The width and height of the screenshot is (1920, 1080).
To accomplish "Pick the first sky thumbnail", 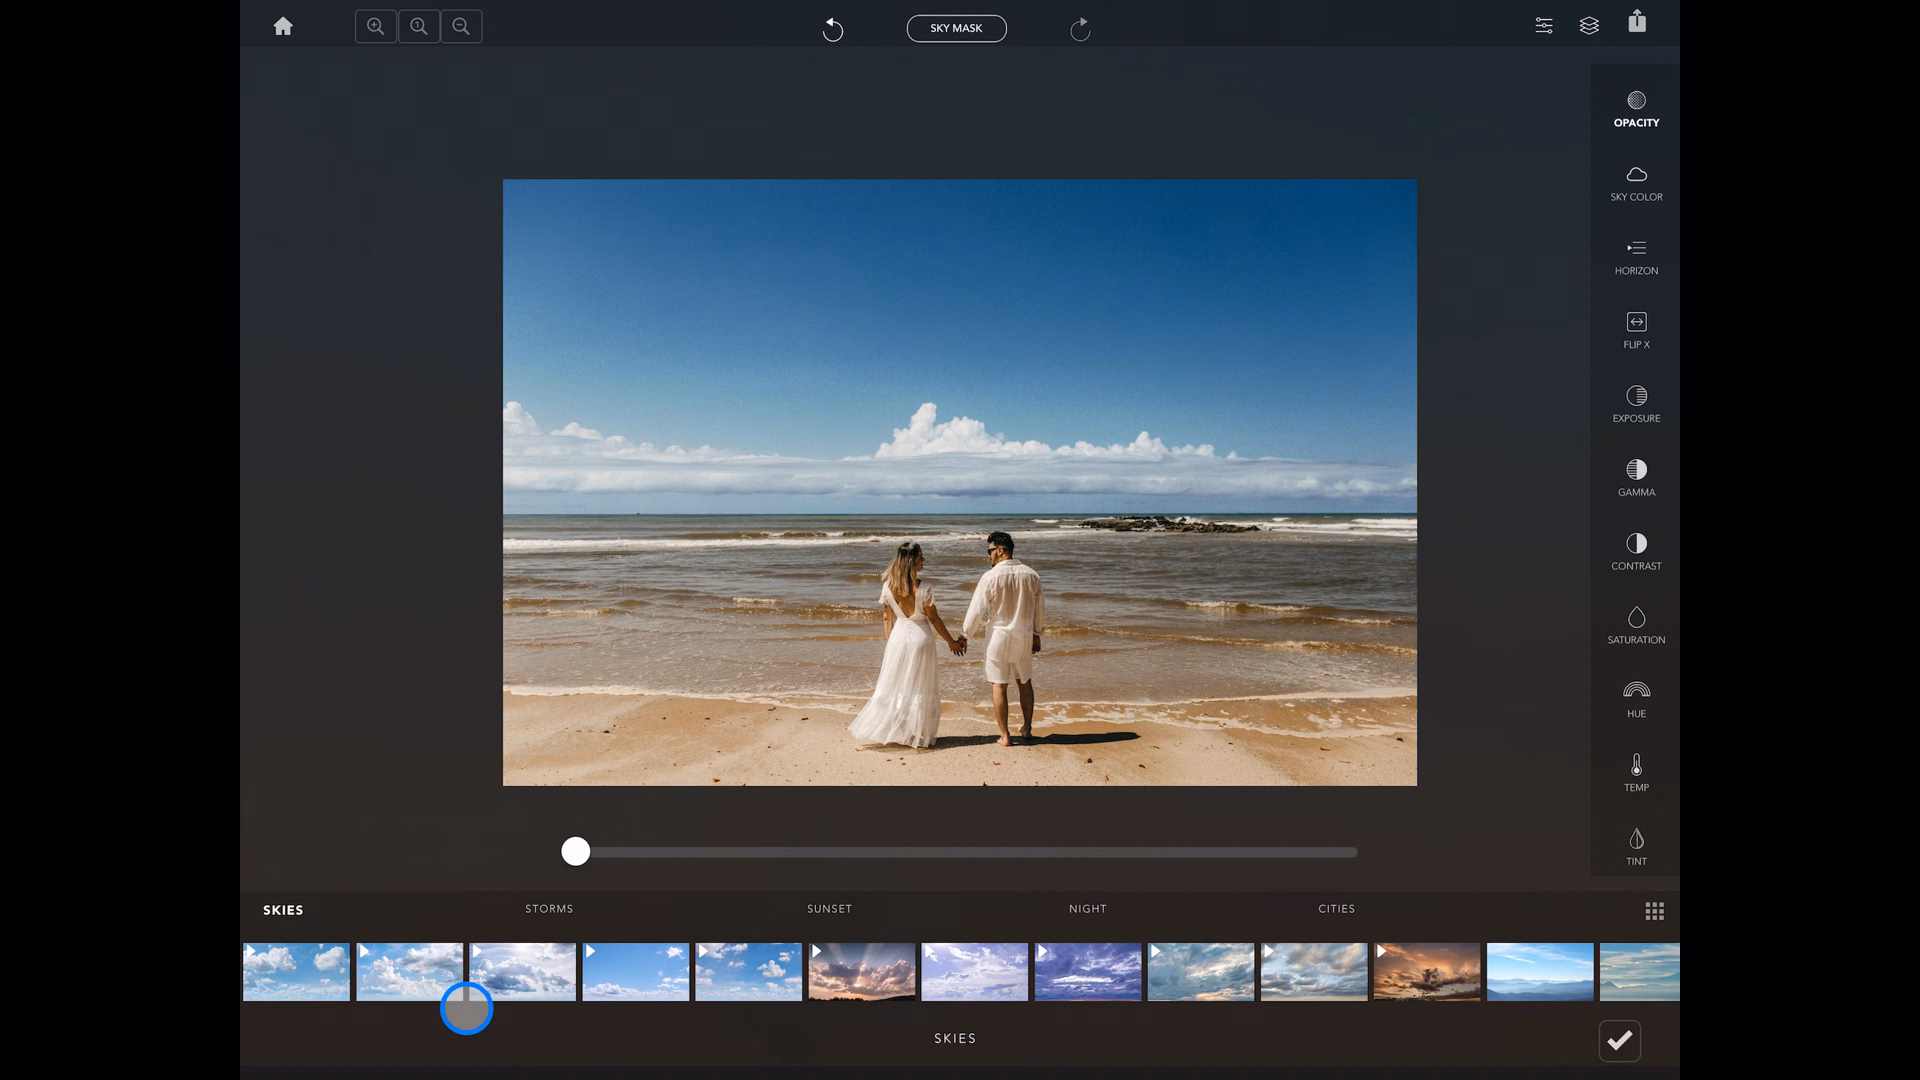I will point(297,972).
